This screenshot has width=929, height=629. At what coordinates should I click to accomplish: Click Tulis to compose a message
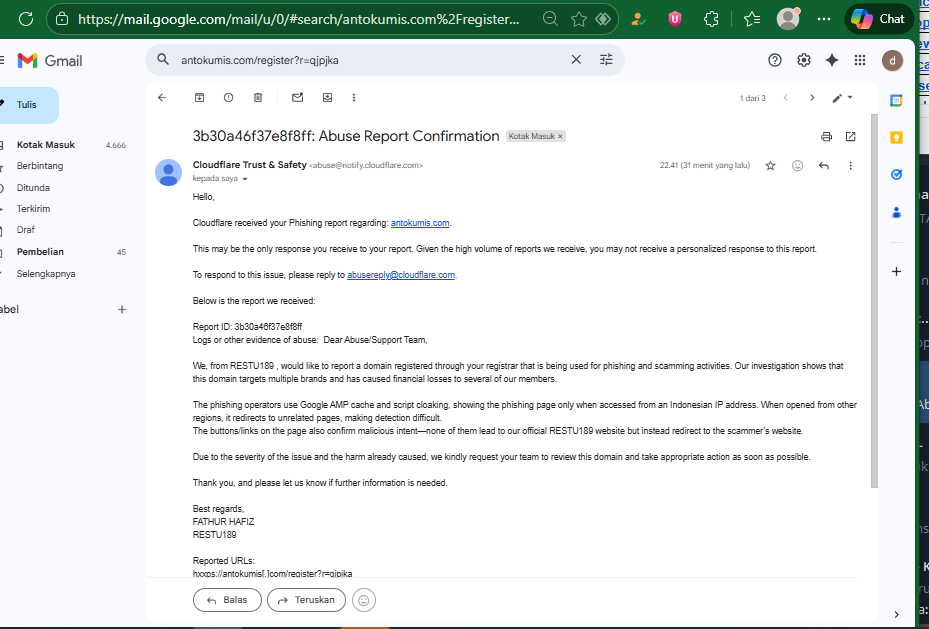click(27, 105)
